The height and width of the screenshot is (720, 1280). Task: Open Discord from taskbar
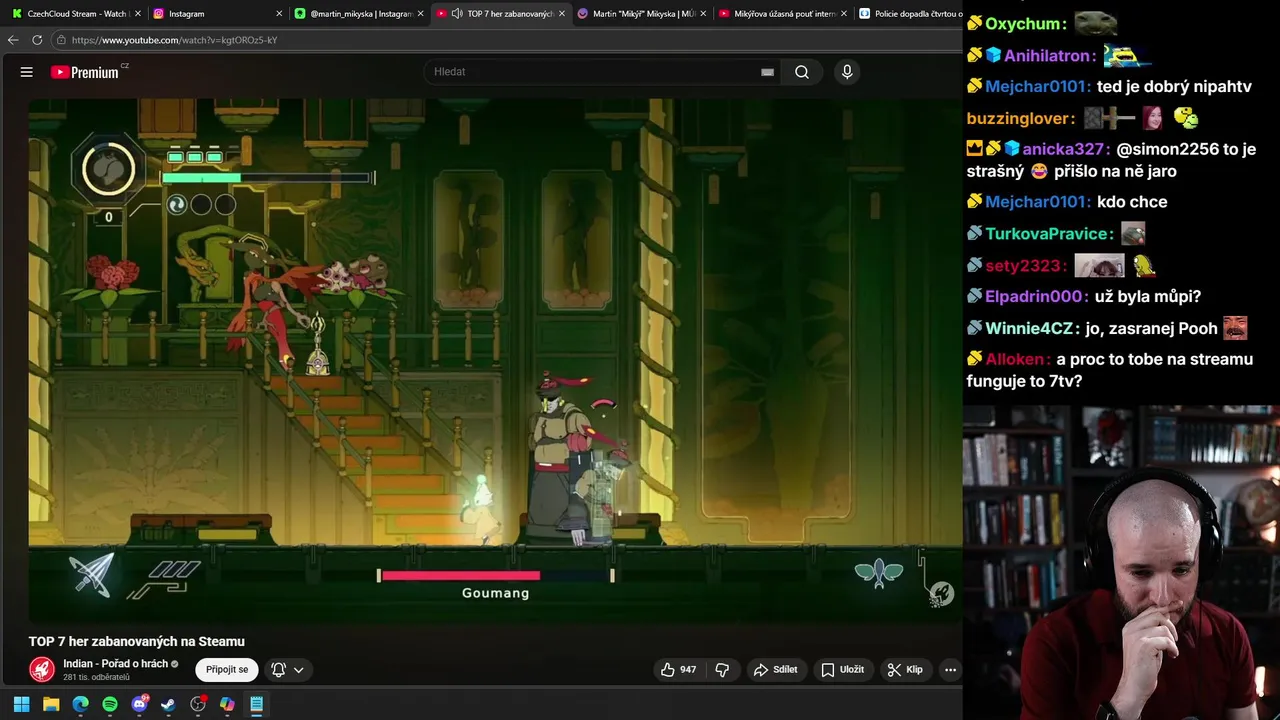(x=139, y=704)
